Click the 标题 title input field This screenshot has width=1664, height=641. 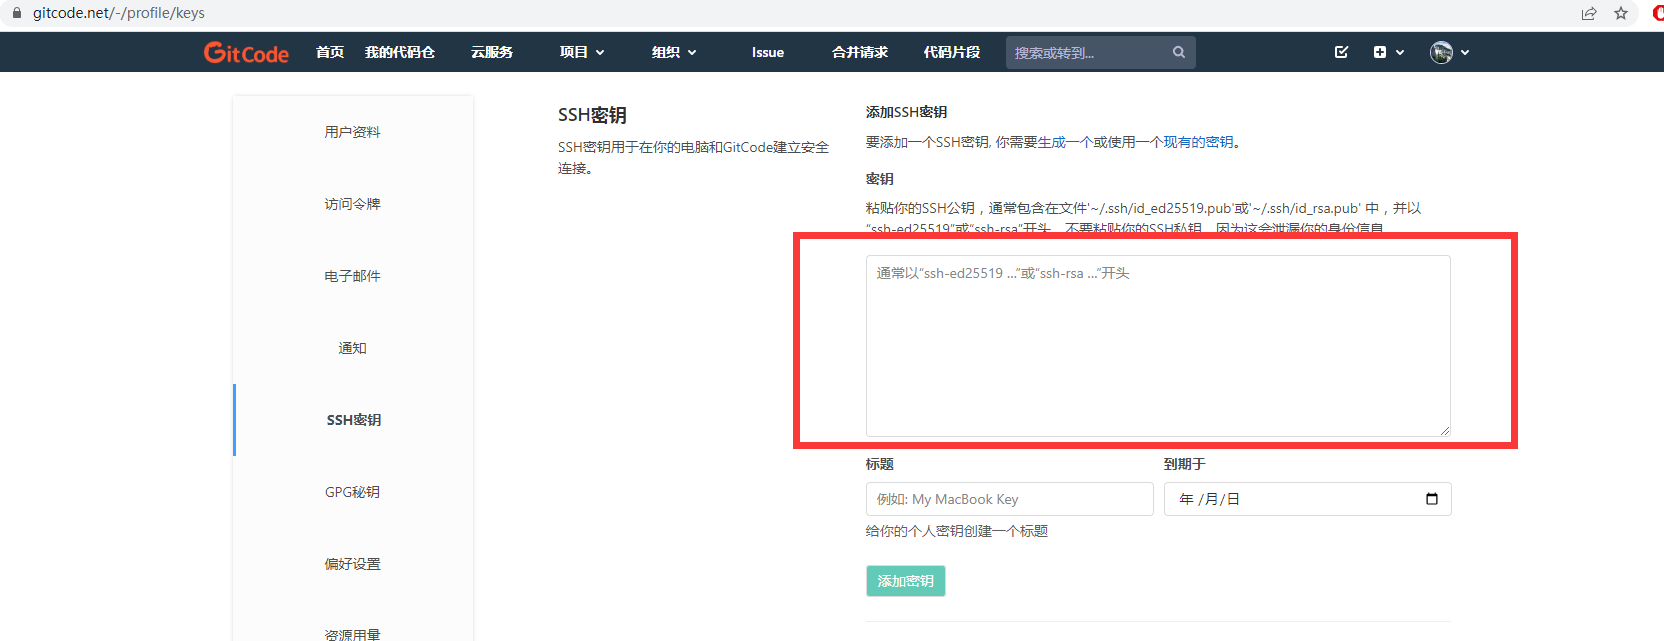[x=1009, y=499]
